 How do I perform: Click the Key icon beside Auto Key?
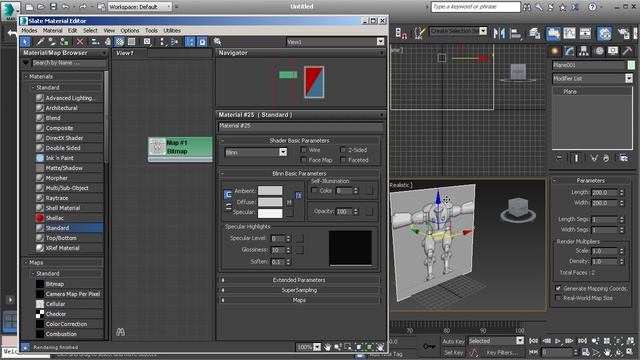click(x=429, y=346)
